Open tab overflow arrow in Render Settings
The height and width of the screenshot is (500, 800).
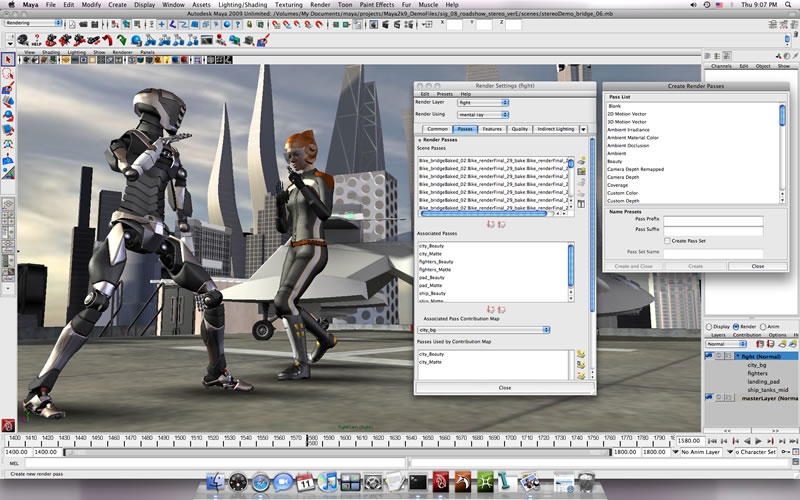coord(583,130)
